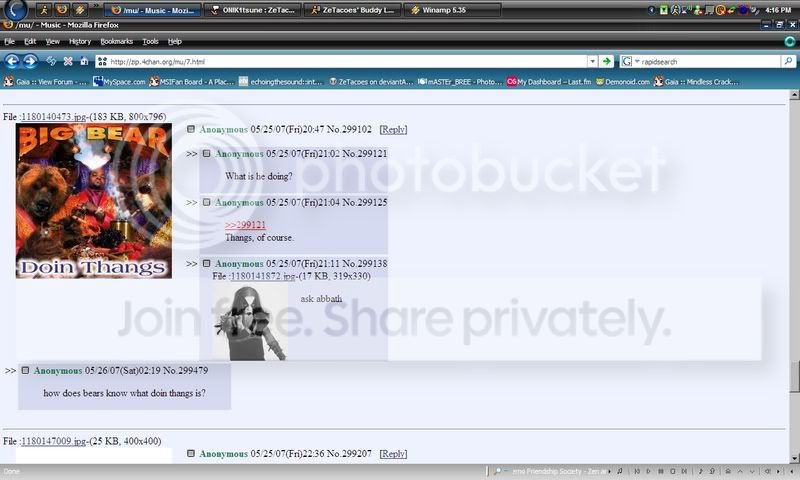Open the Help menu

pos(174,41)
